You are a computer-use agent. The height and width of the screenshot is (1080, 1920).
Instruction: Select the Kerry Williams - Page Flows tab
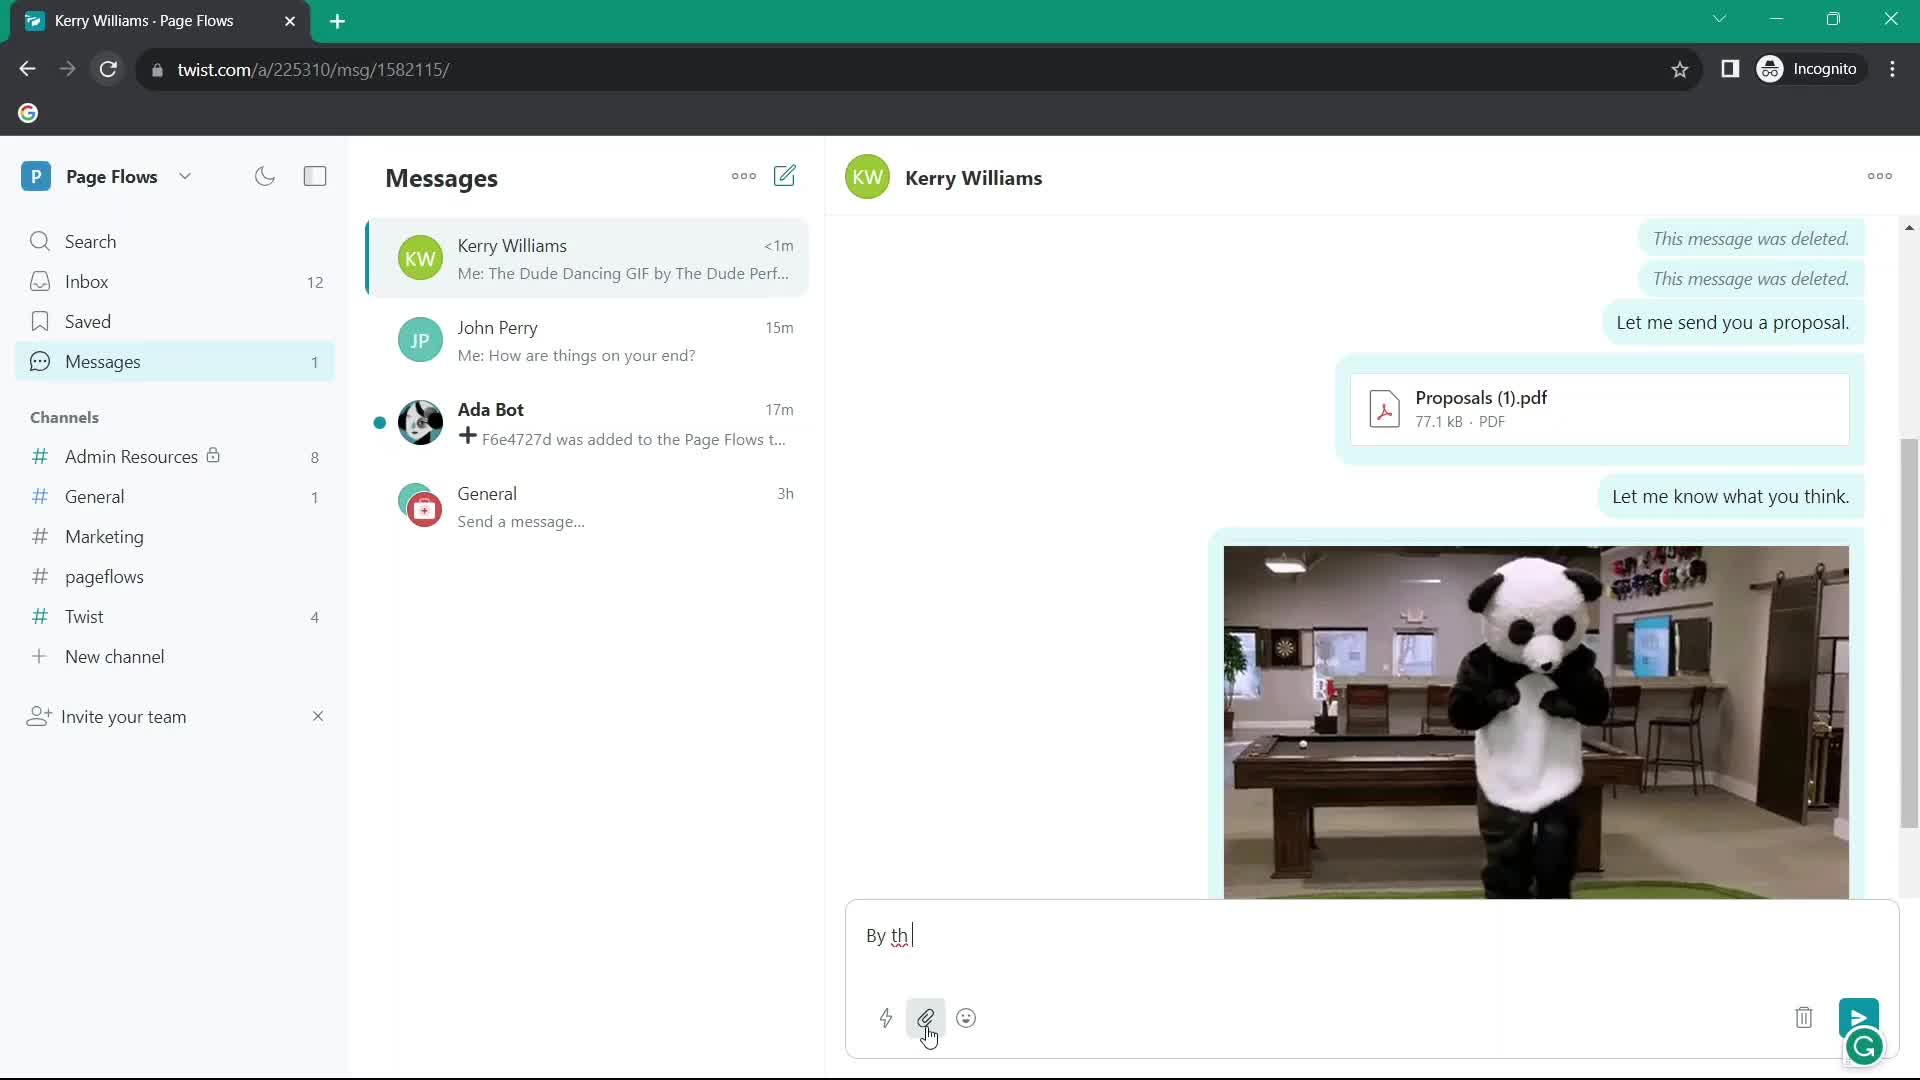tap(160, 21)
